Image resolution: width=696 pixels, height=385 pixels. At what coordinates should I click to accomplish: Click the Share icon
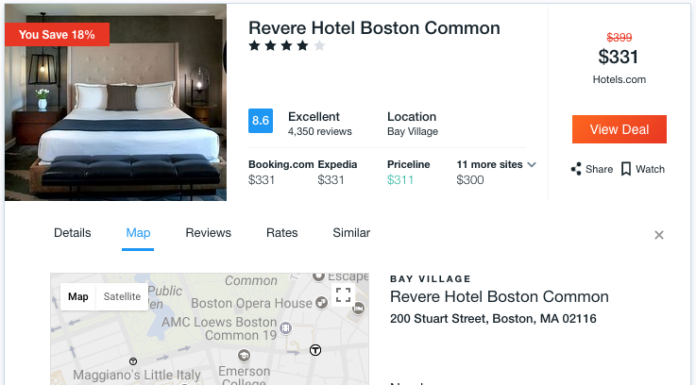(576, 169)
